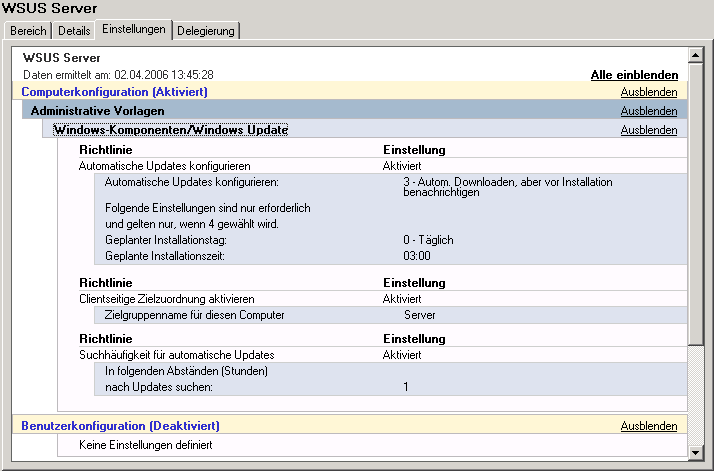Image resolution: width=714 pixels, height=471 pixels.
Task: Click the Alle einblenden link
Action: point(634,75)
